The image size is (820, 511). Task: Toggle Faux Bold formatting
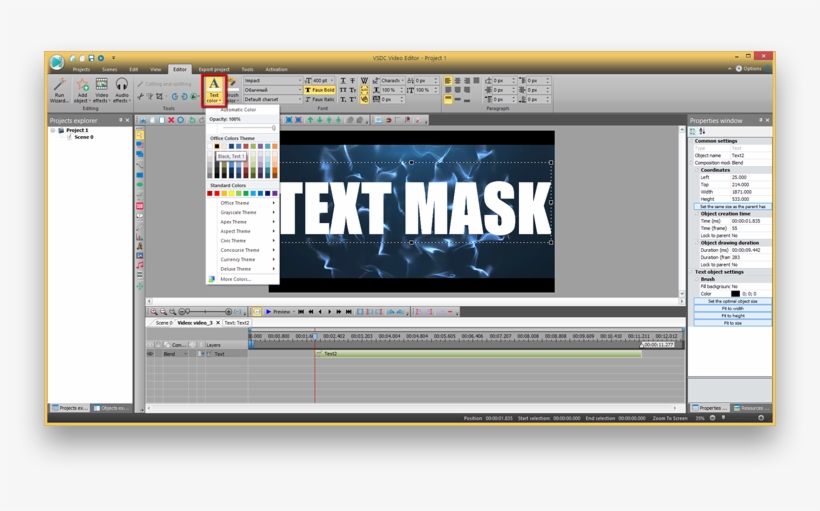coord(320,90)
